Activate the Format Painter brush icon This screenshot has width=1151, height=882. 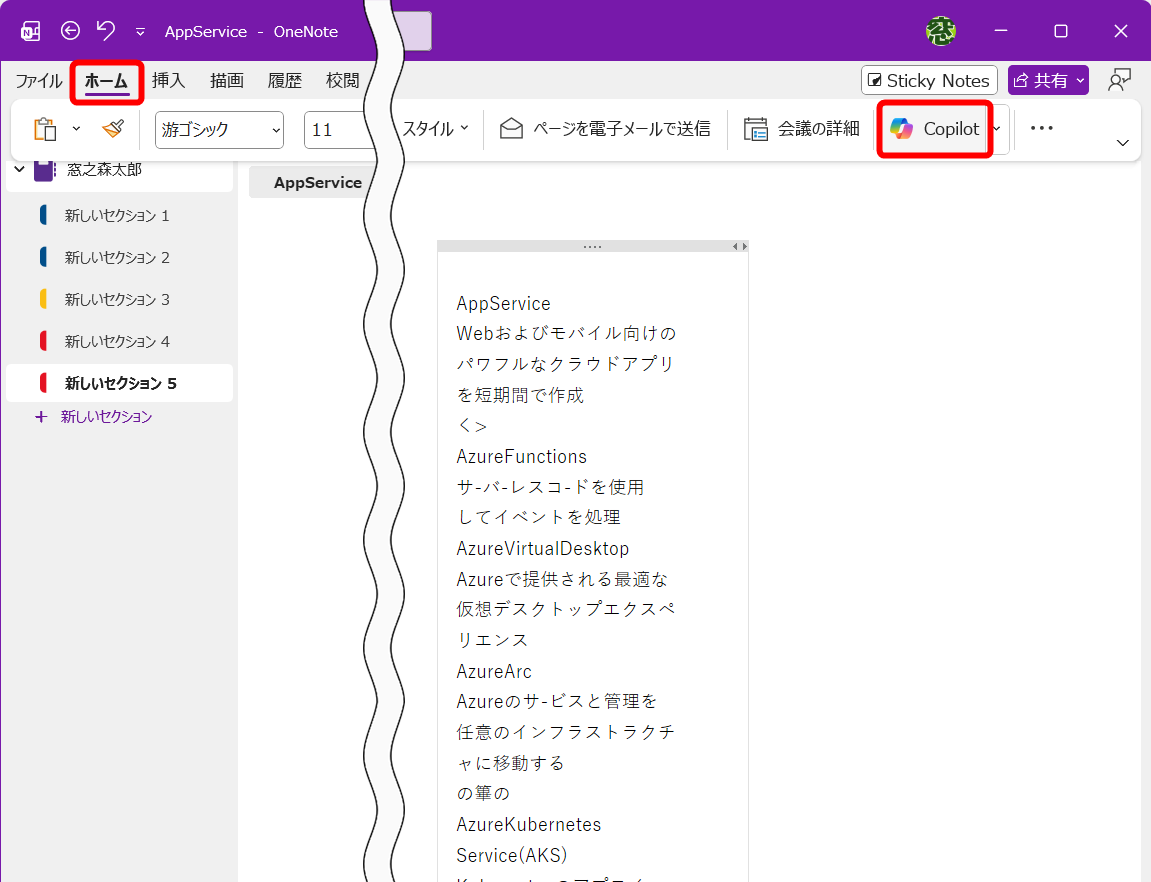[x=113, y=129]
